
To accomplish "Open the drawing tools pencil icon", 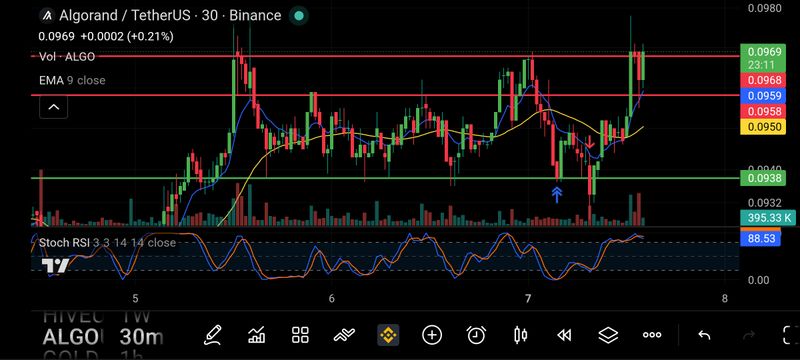I will pyautogui.click(x=212, y=335).
